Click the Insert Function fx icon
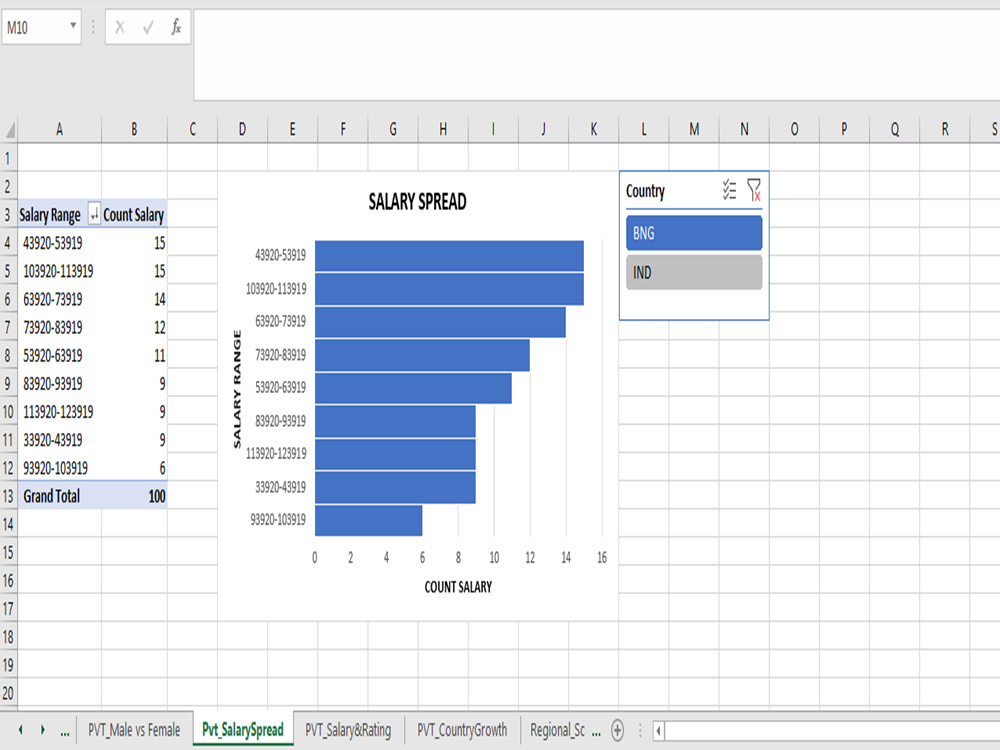 (x=176, y=27)
